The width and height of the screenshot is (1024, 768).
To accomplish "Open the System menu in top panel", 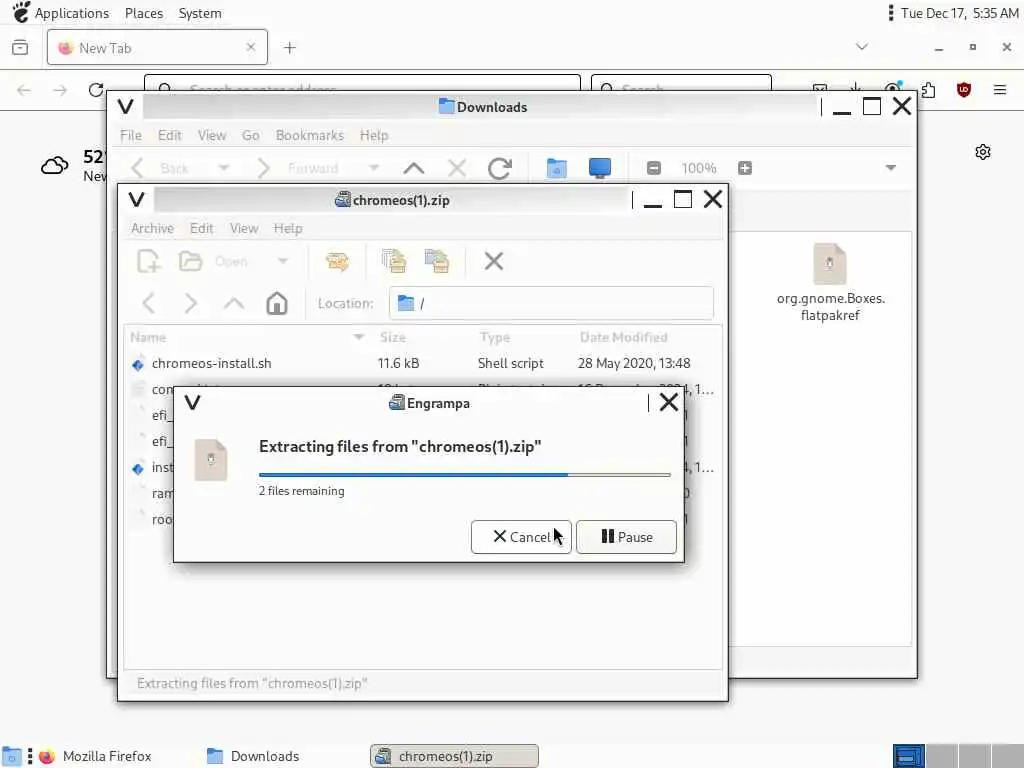I will click(200, 13).
